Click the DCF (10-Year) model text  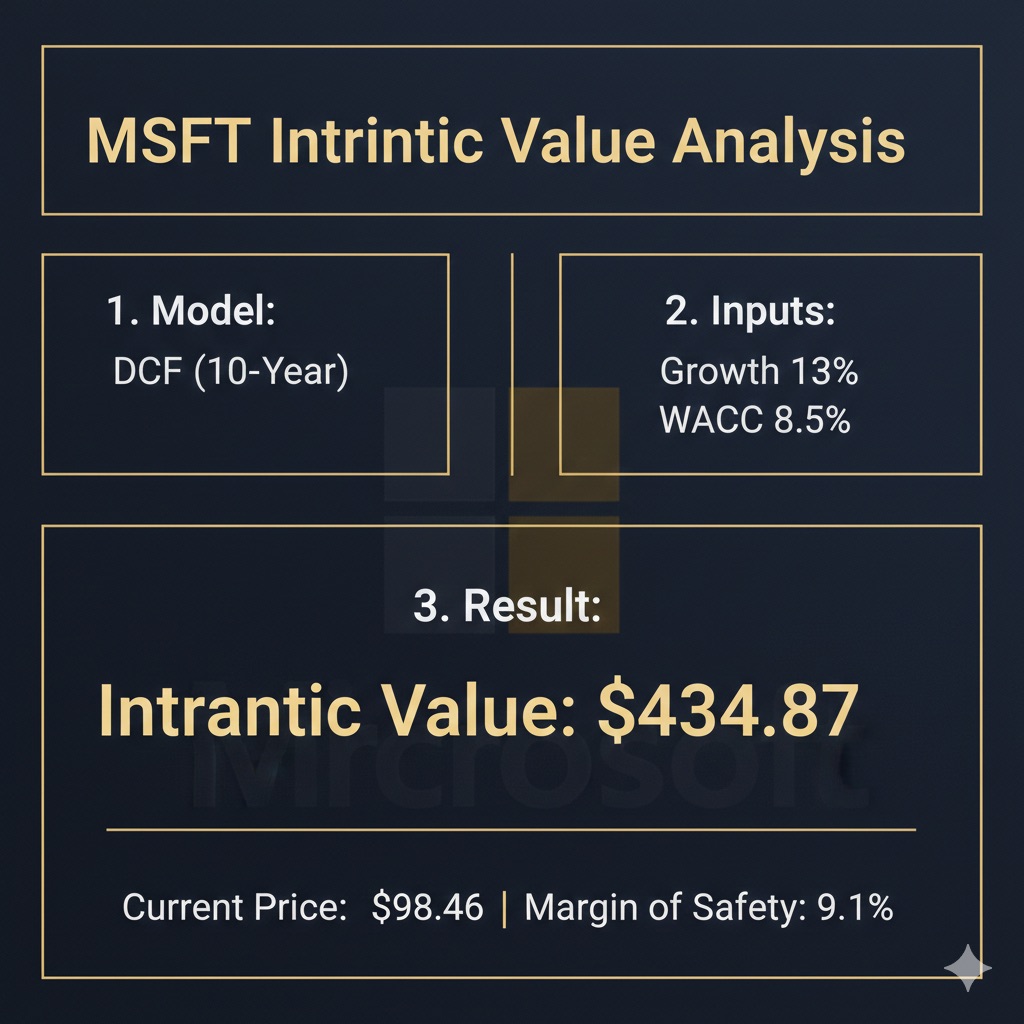(x=231, y=373)
